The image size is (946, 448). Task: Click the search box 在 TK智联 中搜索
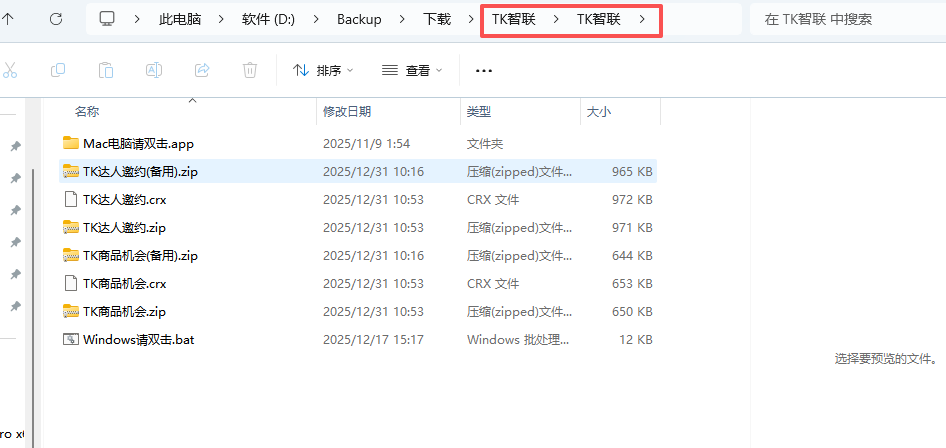(845, 19)
